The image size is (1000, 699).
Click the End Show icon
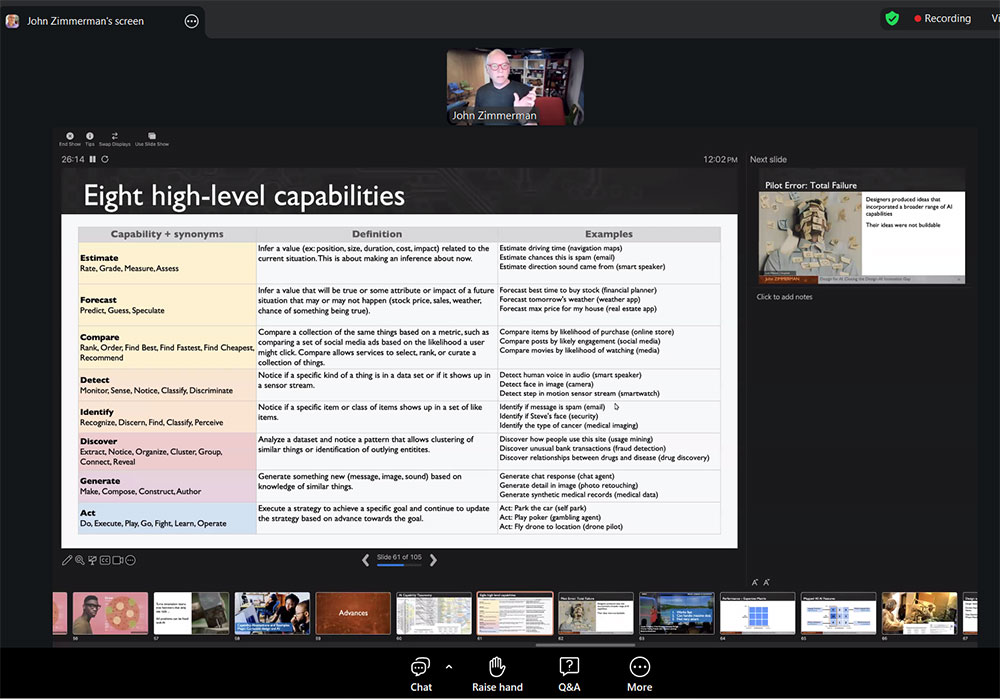[x=70, y=136]
